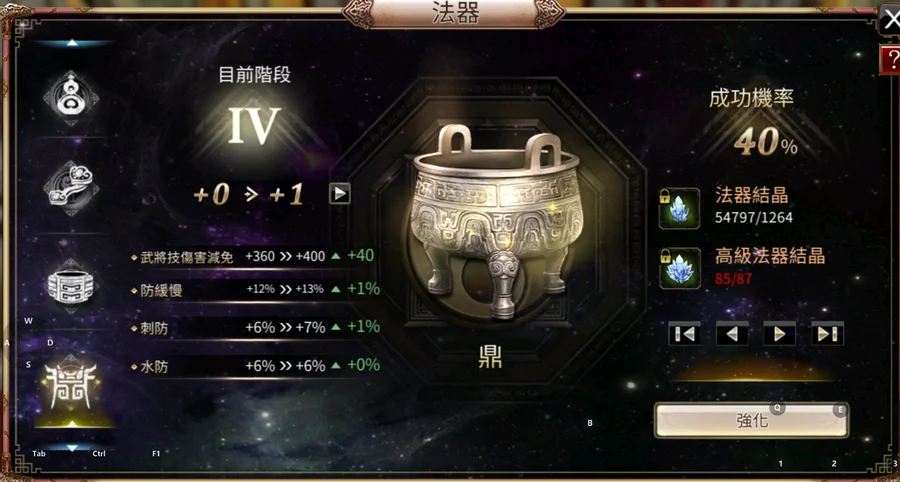900x482 pixels.
Task: Click the 武將技傷害減免 stat row
Action: [x=254, y=256]
